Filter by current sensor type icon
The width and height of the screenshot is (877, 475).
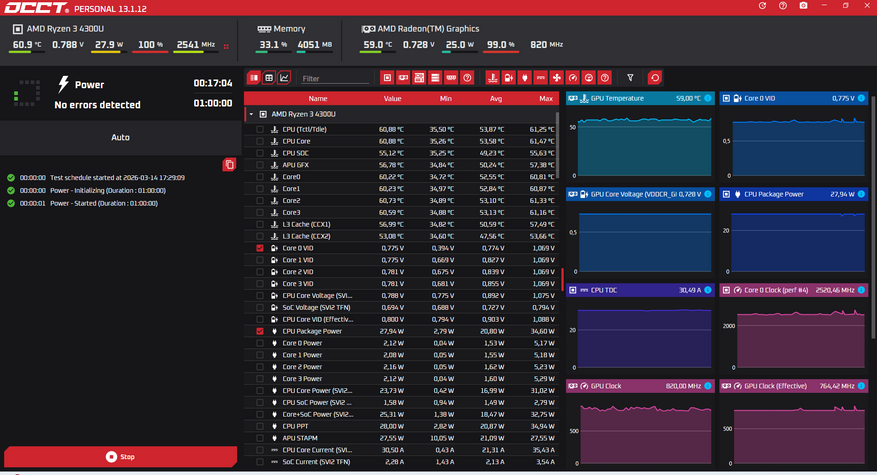point(540,78)
